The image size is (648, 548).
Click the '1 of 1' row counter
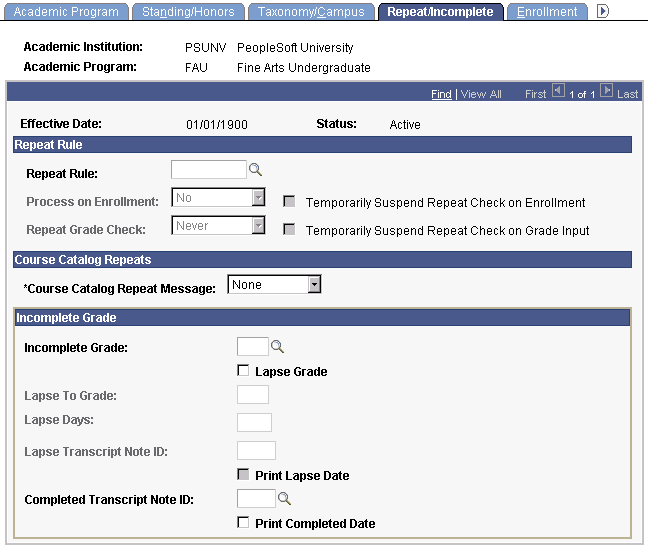(x=582, y=94)
